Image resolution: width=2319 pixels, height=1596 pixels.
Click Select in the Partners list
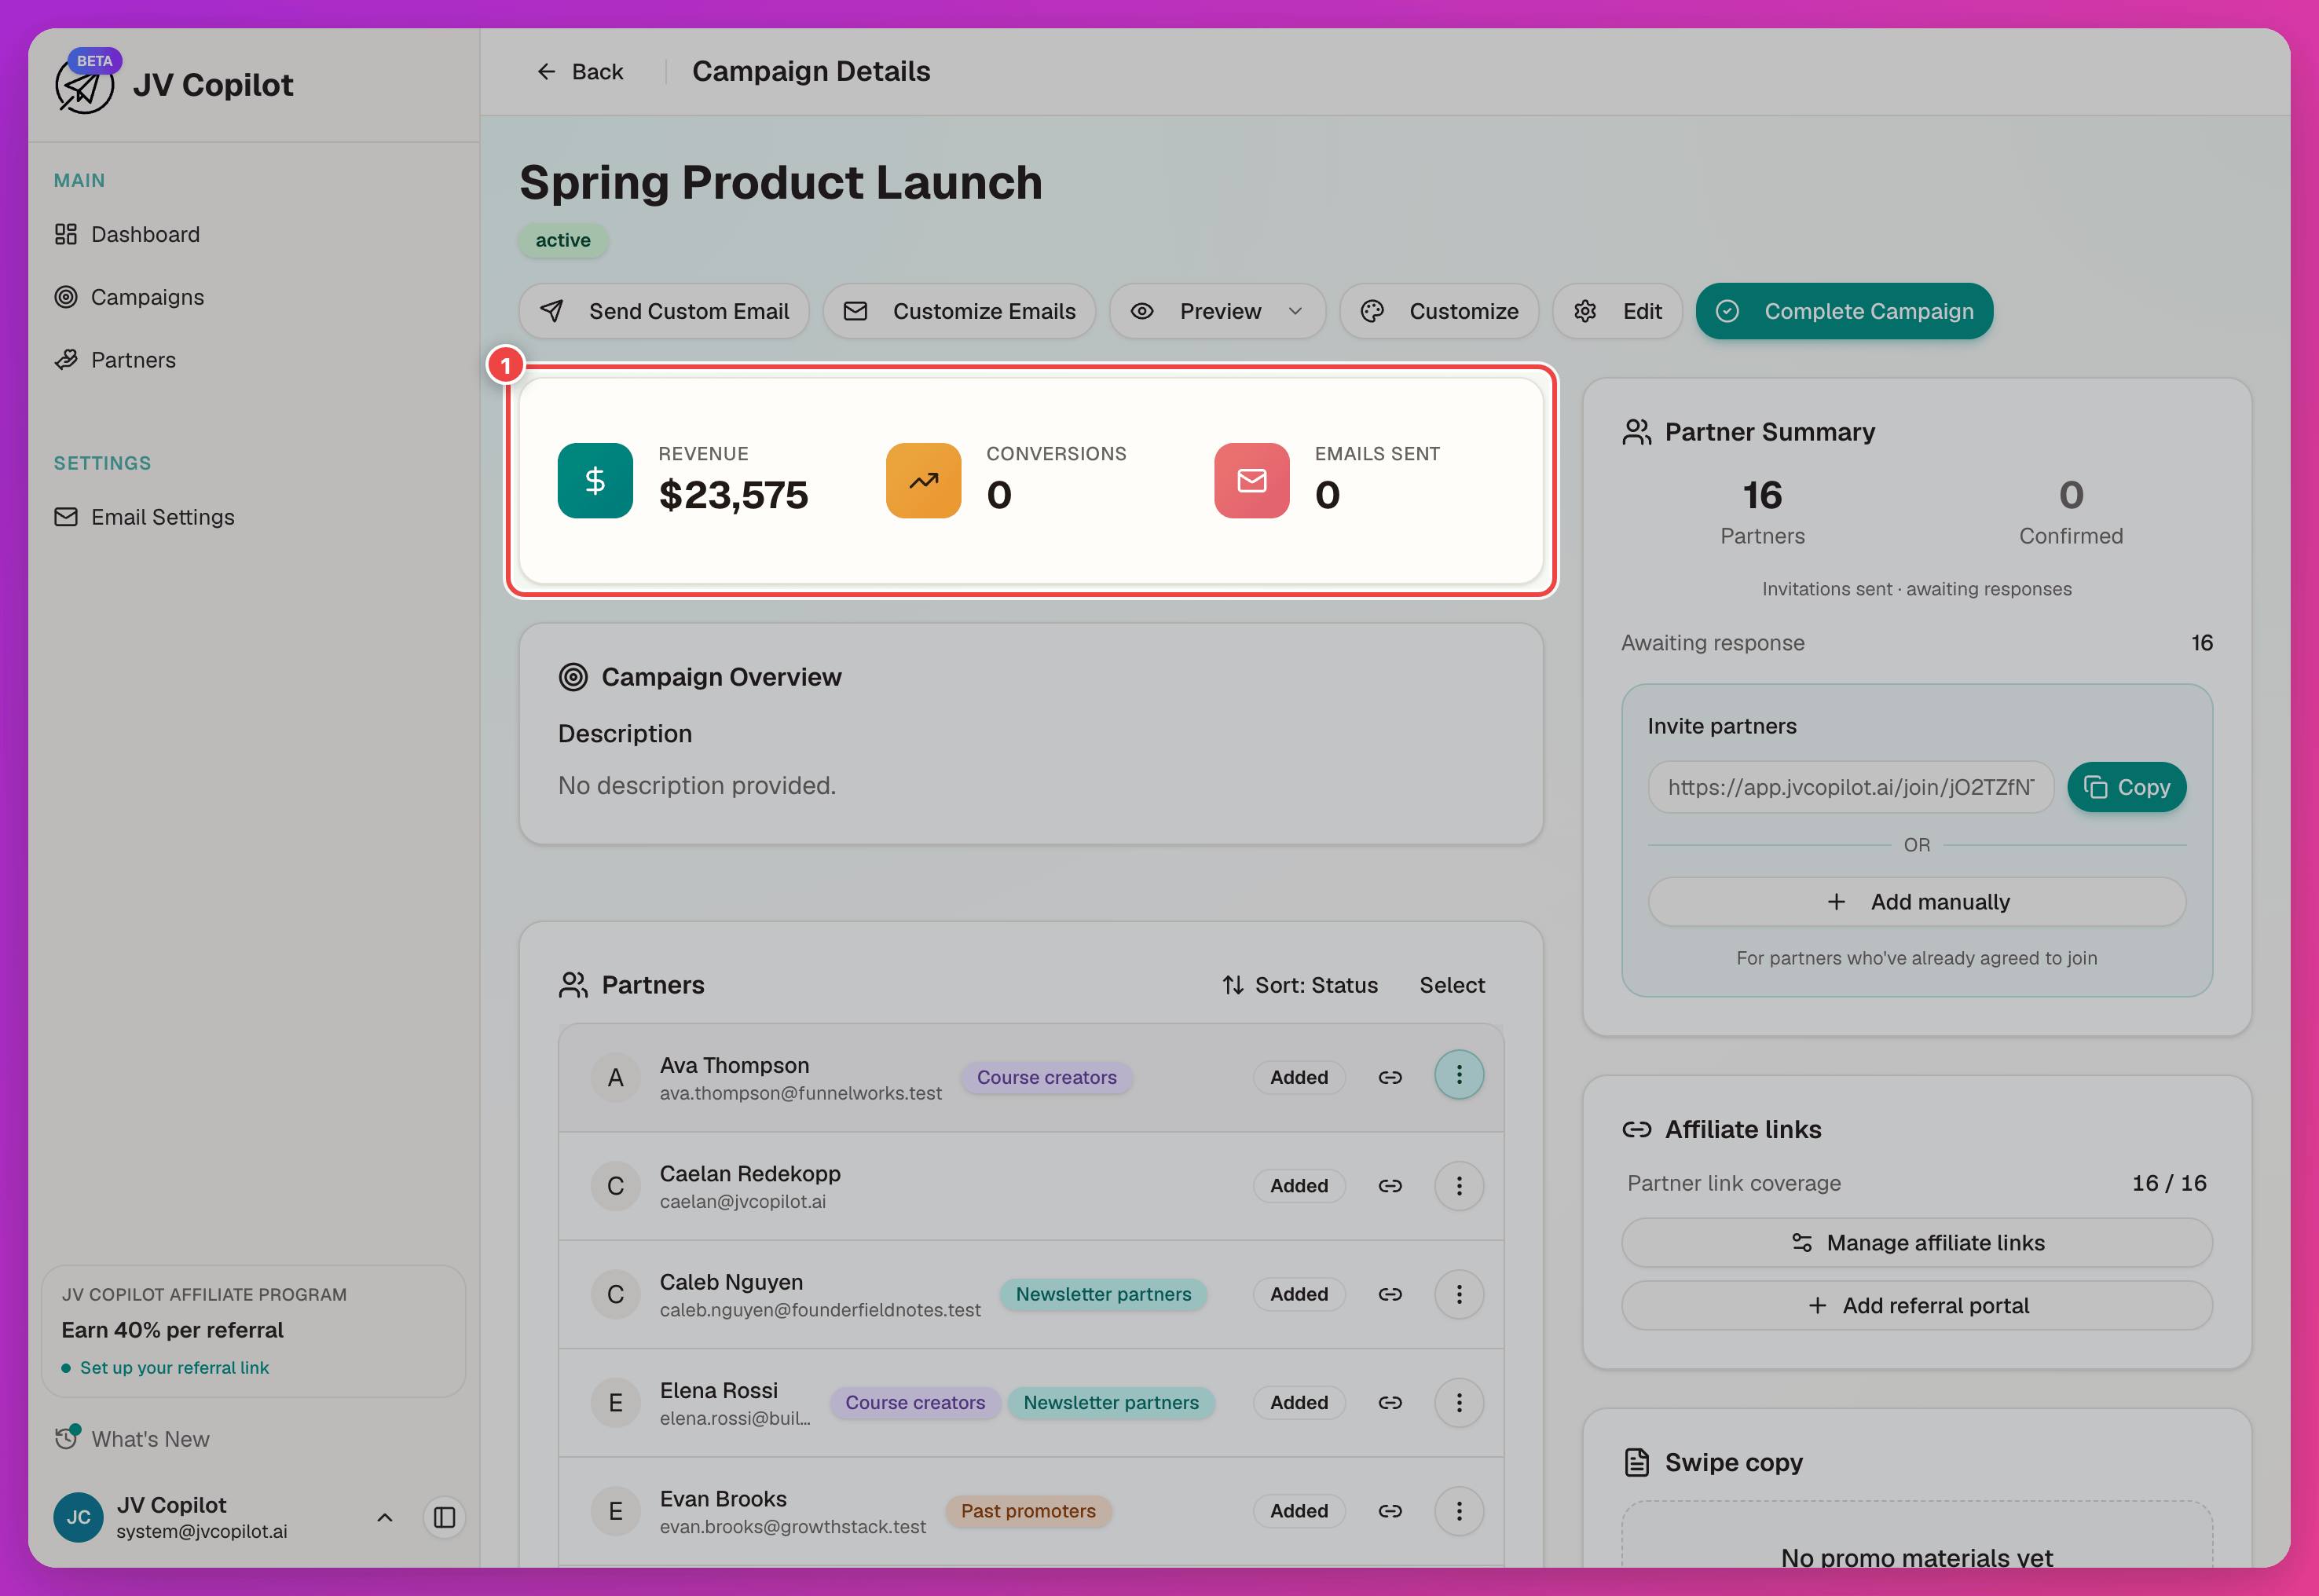coord(1452,985)
